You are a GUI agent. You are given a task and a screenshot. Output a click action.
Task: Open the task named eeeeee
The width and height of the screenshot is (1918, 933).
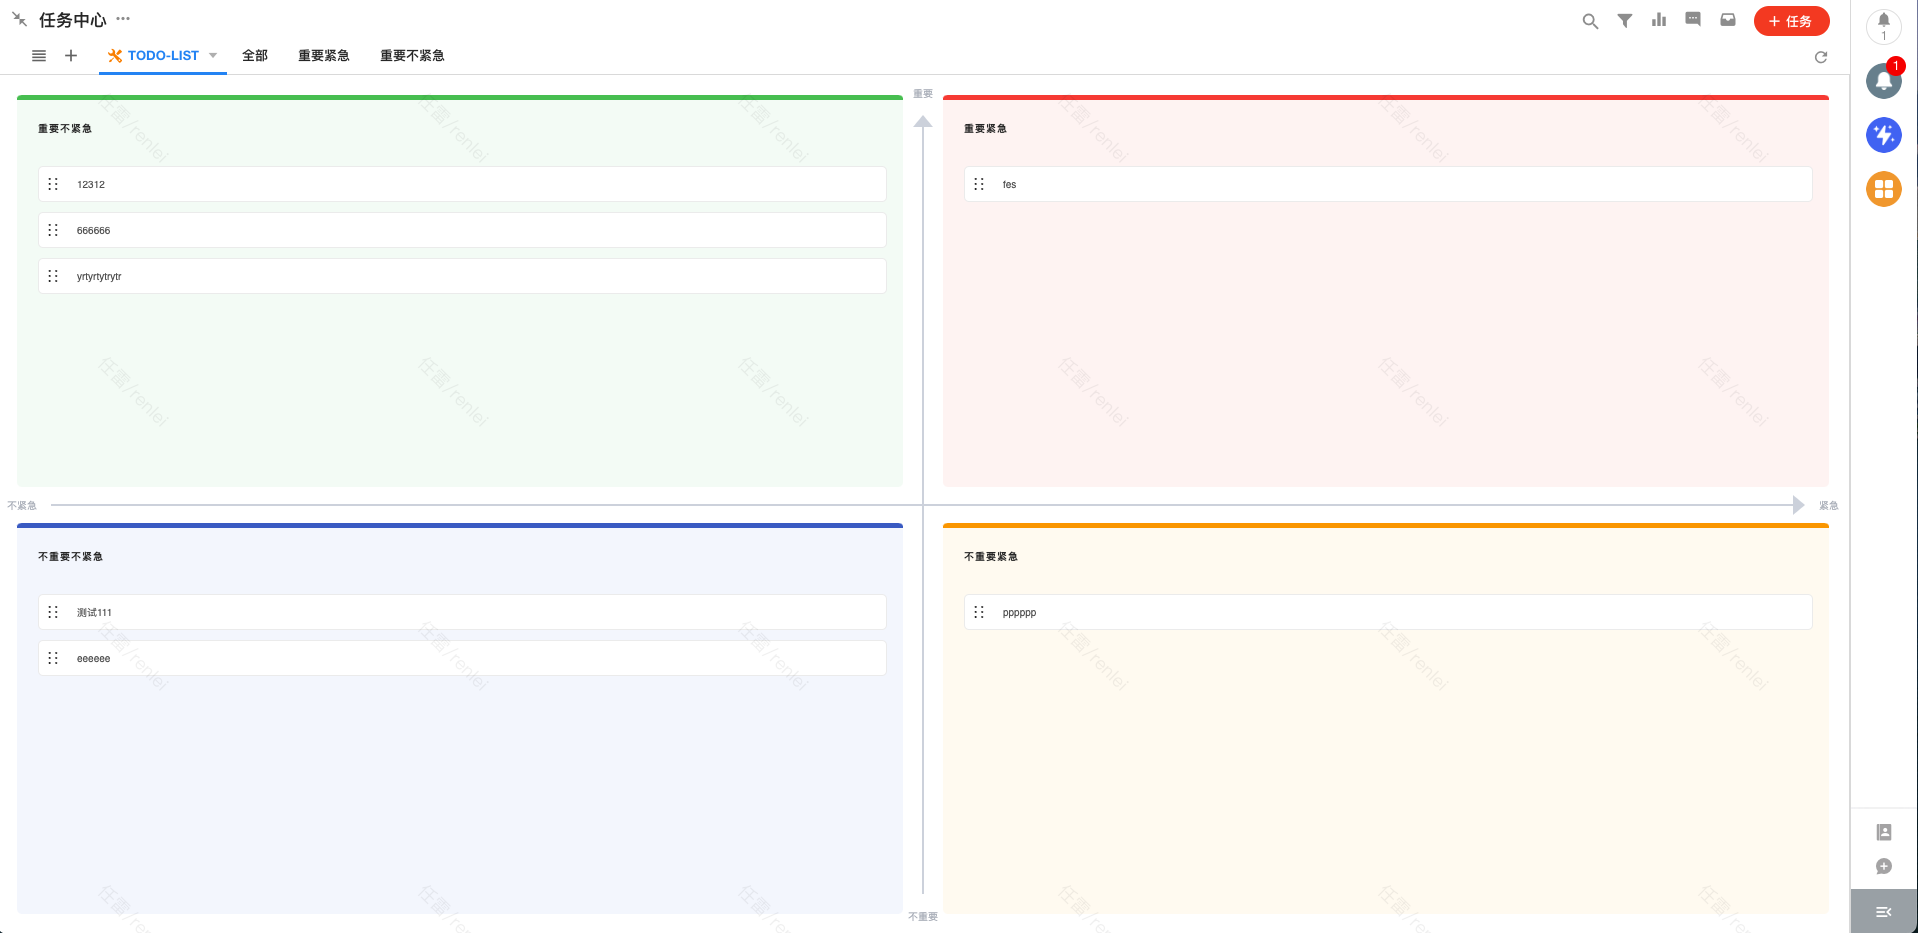coord(462,658)
